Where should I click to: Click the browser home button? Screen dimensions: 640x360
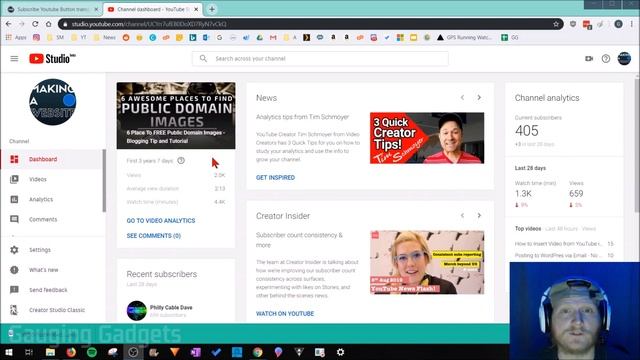pos(49,24)
